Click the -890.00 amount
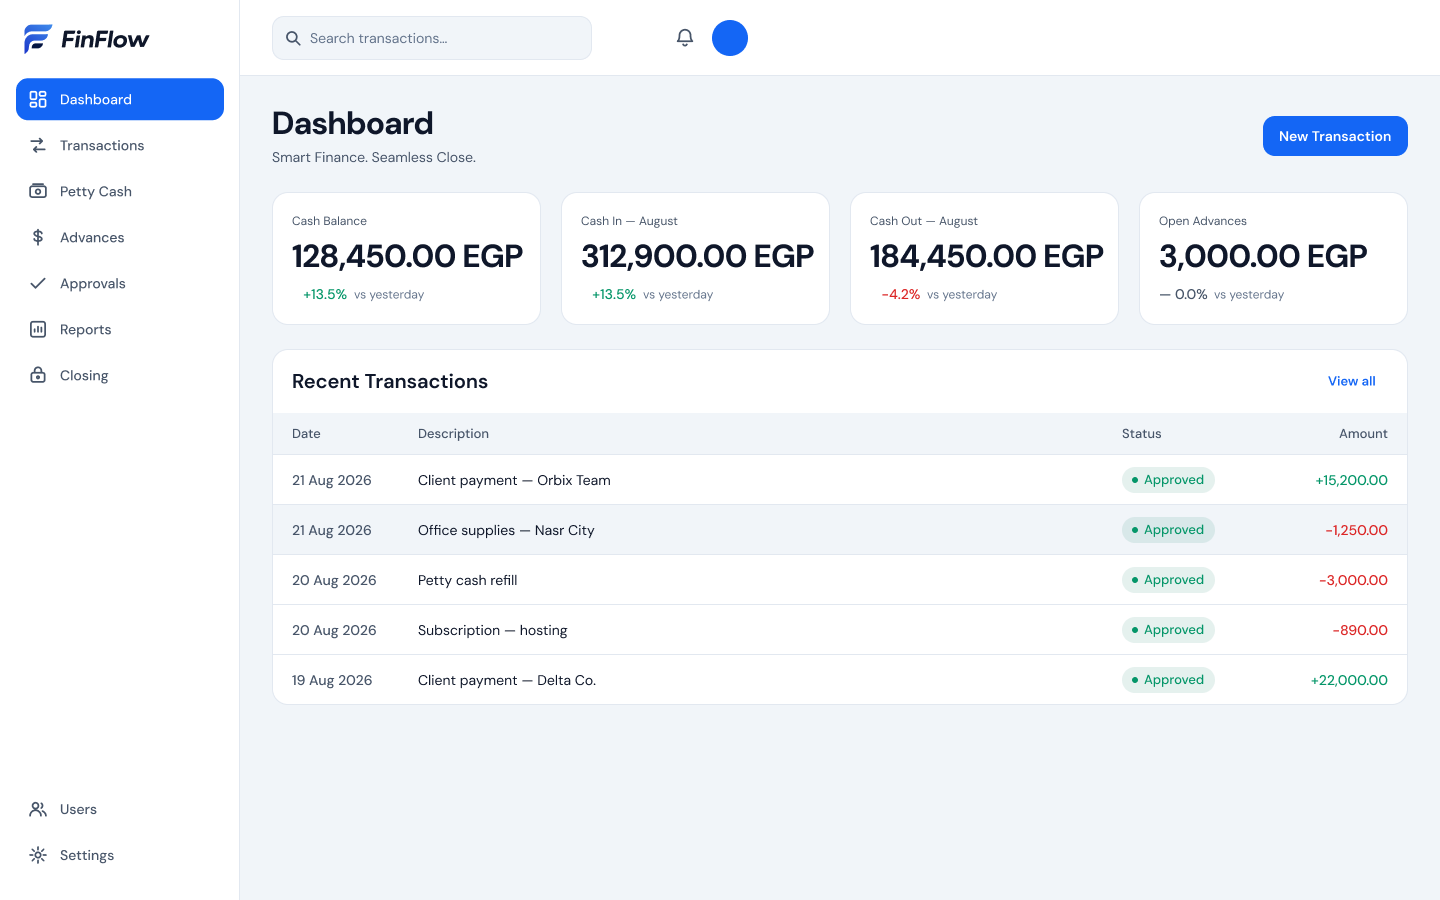The width and height of the screenshot is (1440, 900). point(1360,630)
